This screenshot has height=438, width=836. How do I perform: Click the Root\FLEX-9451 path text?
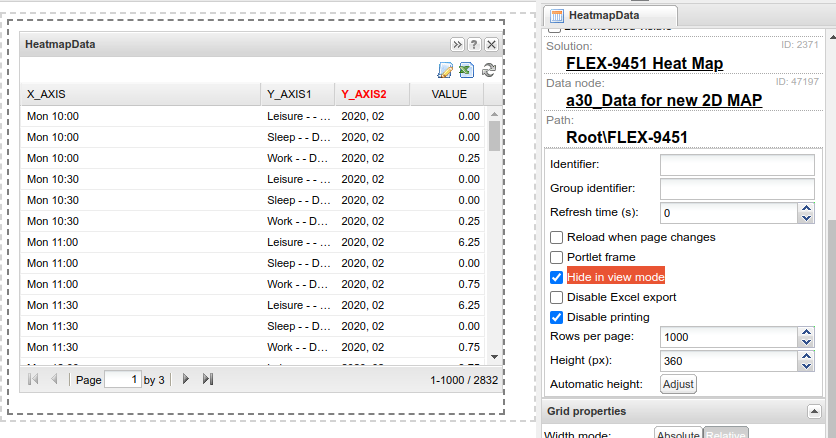(626, 137)
